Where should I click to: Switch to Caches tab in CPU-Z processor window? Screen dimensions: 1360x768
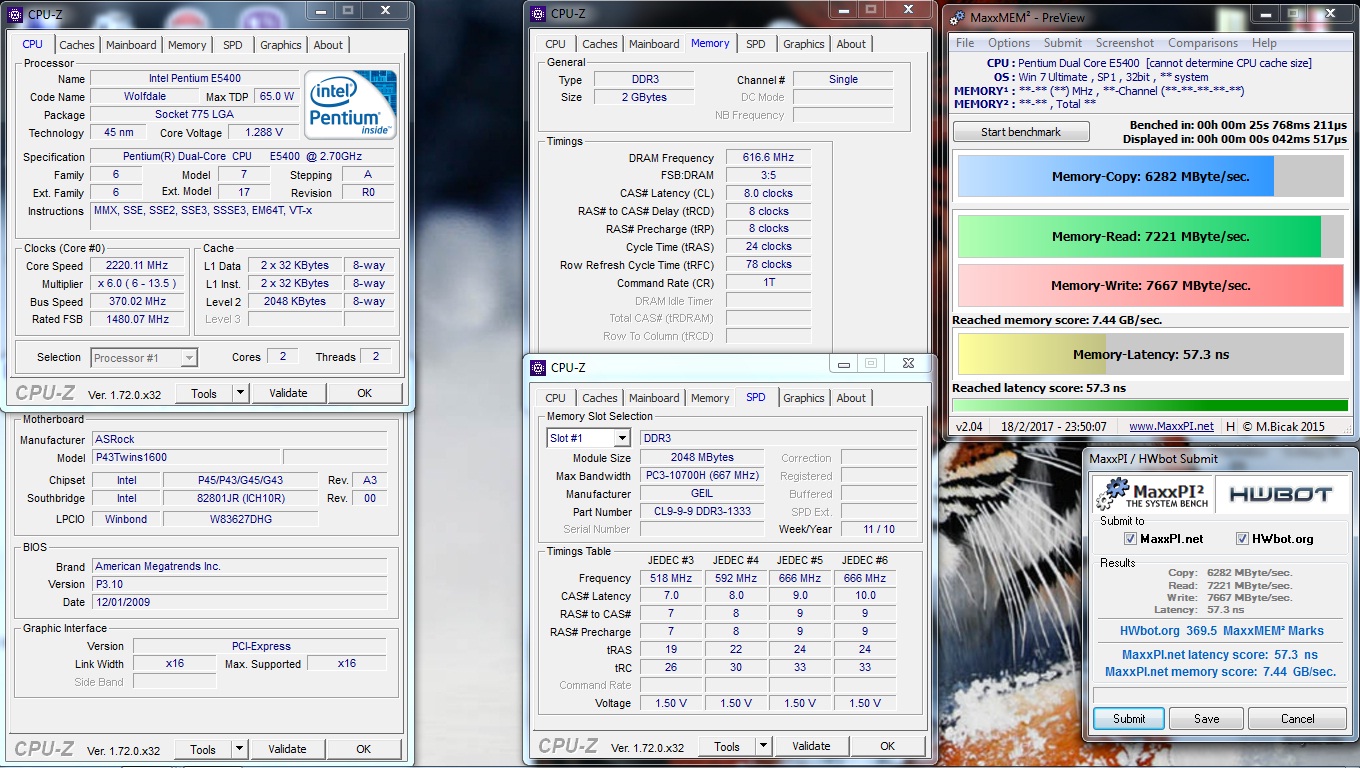click(77, 45)
